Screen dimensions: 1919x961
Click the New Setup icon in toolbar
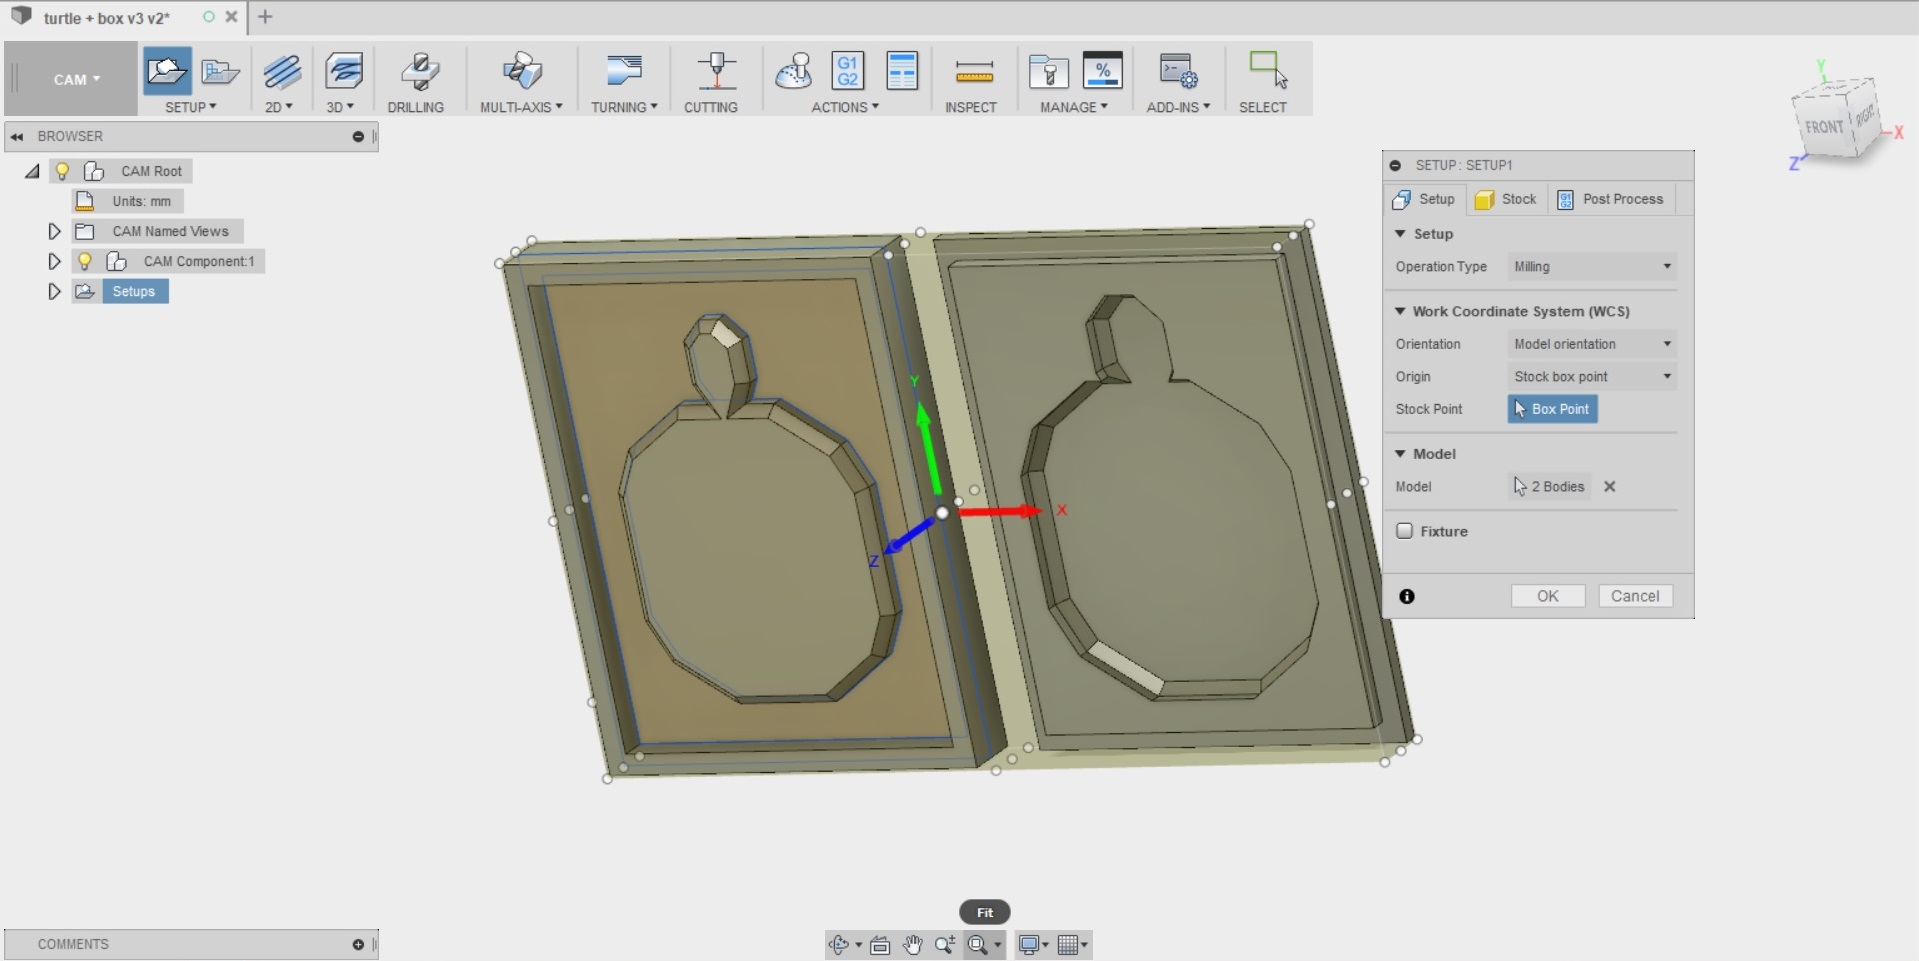pos(166,71)
